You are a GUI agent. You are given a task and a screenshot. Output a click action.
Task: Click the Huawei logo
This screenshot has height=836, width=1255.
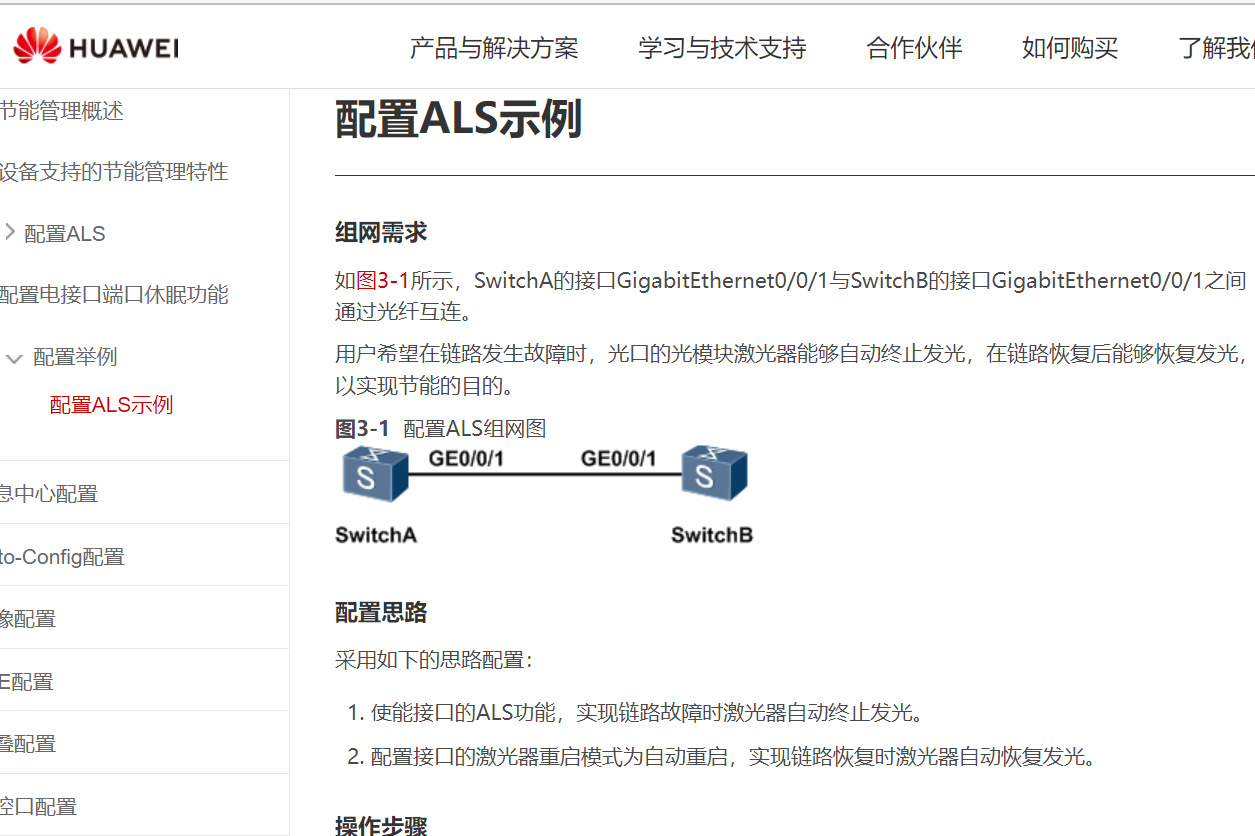(x=96, y=46)
